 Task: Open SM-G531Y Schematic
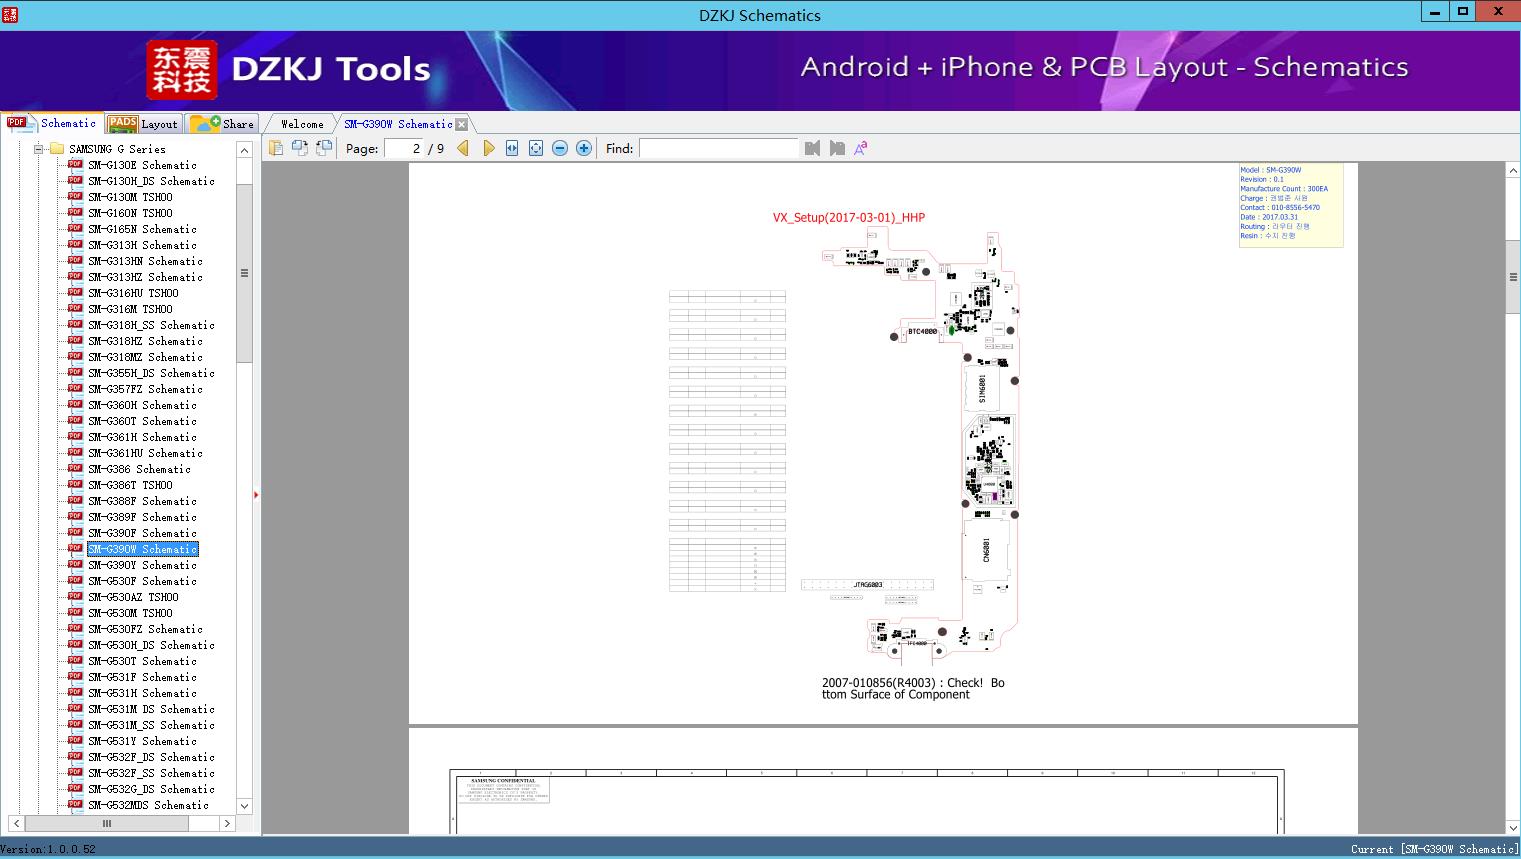pos(142,741)
